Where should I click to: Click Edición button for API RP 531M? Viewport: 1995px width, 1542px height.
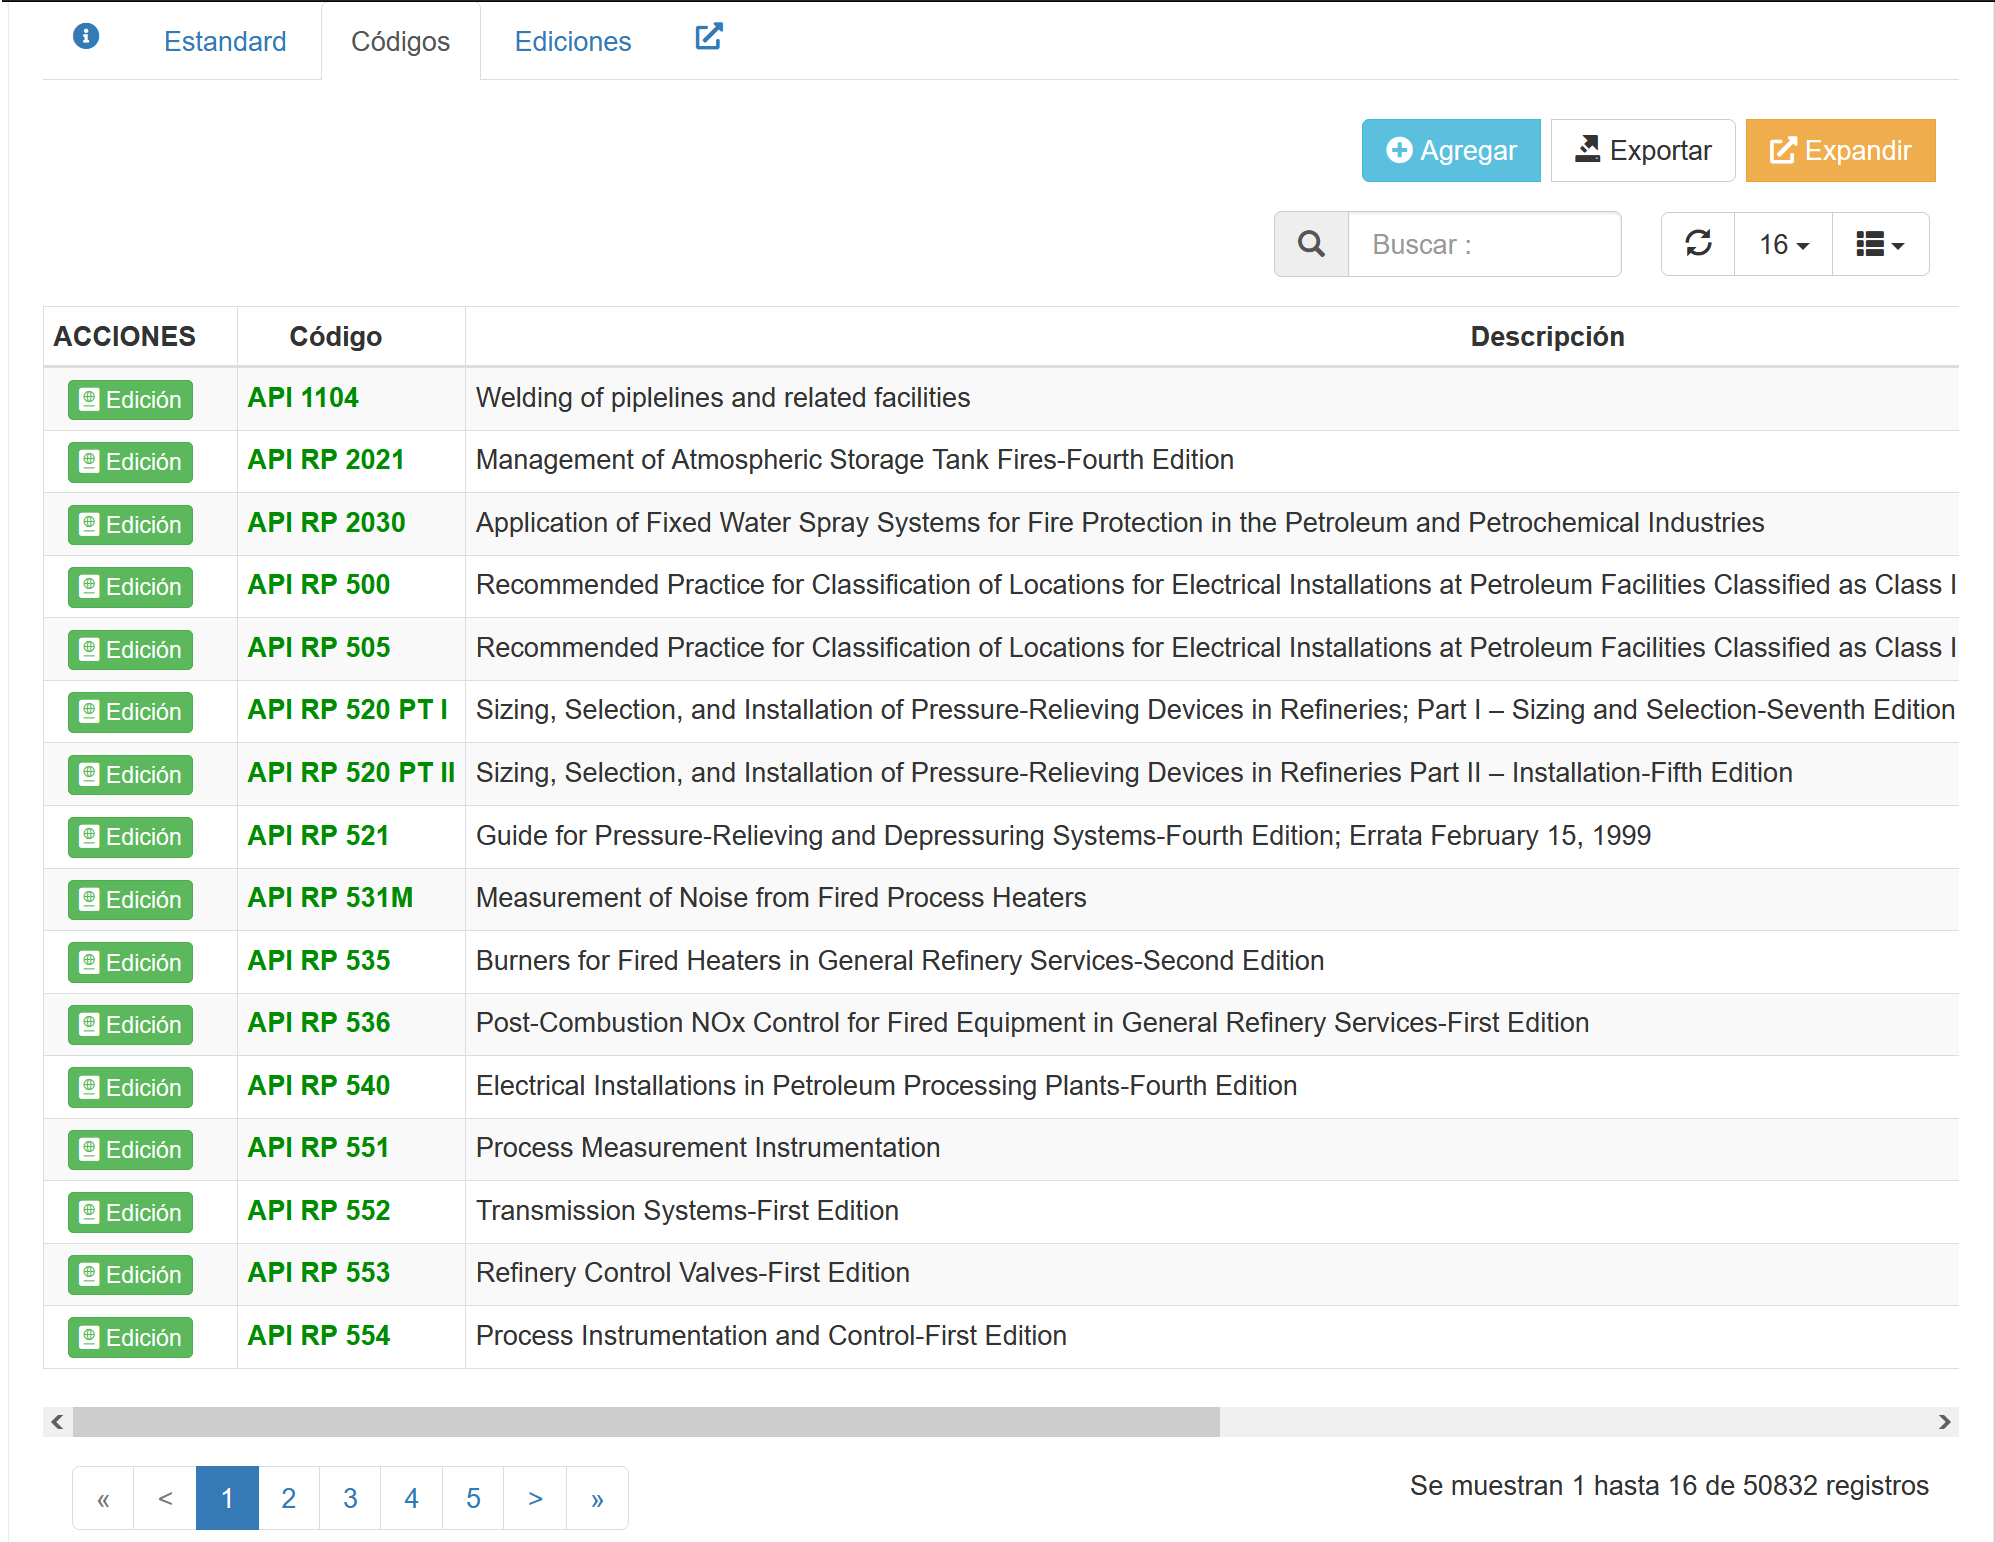130,900
